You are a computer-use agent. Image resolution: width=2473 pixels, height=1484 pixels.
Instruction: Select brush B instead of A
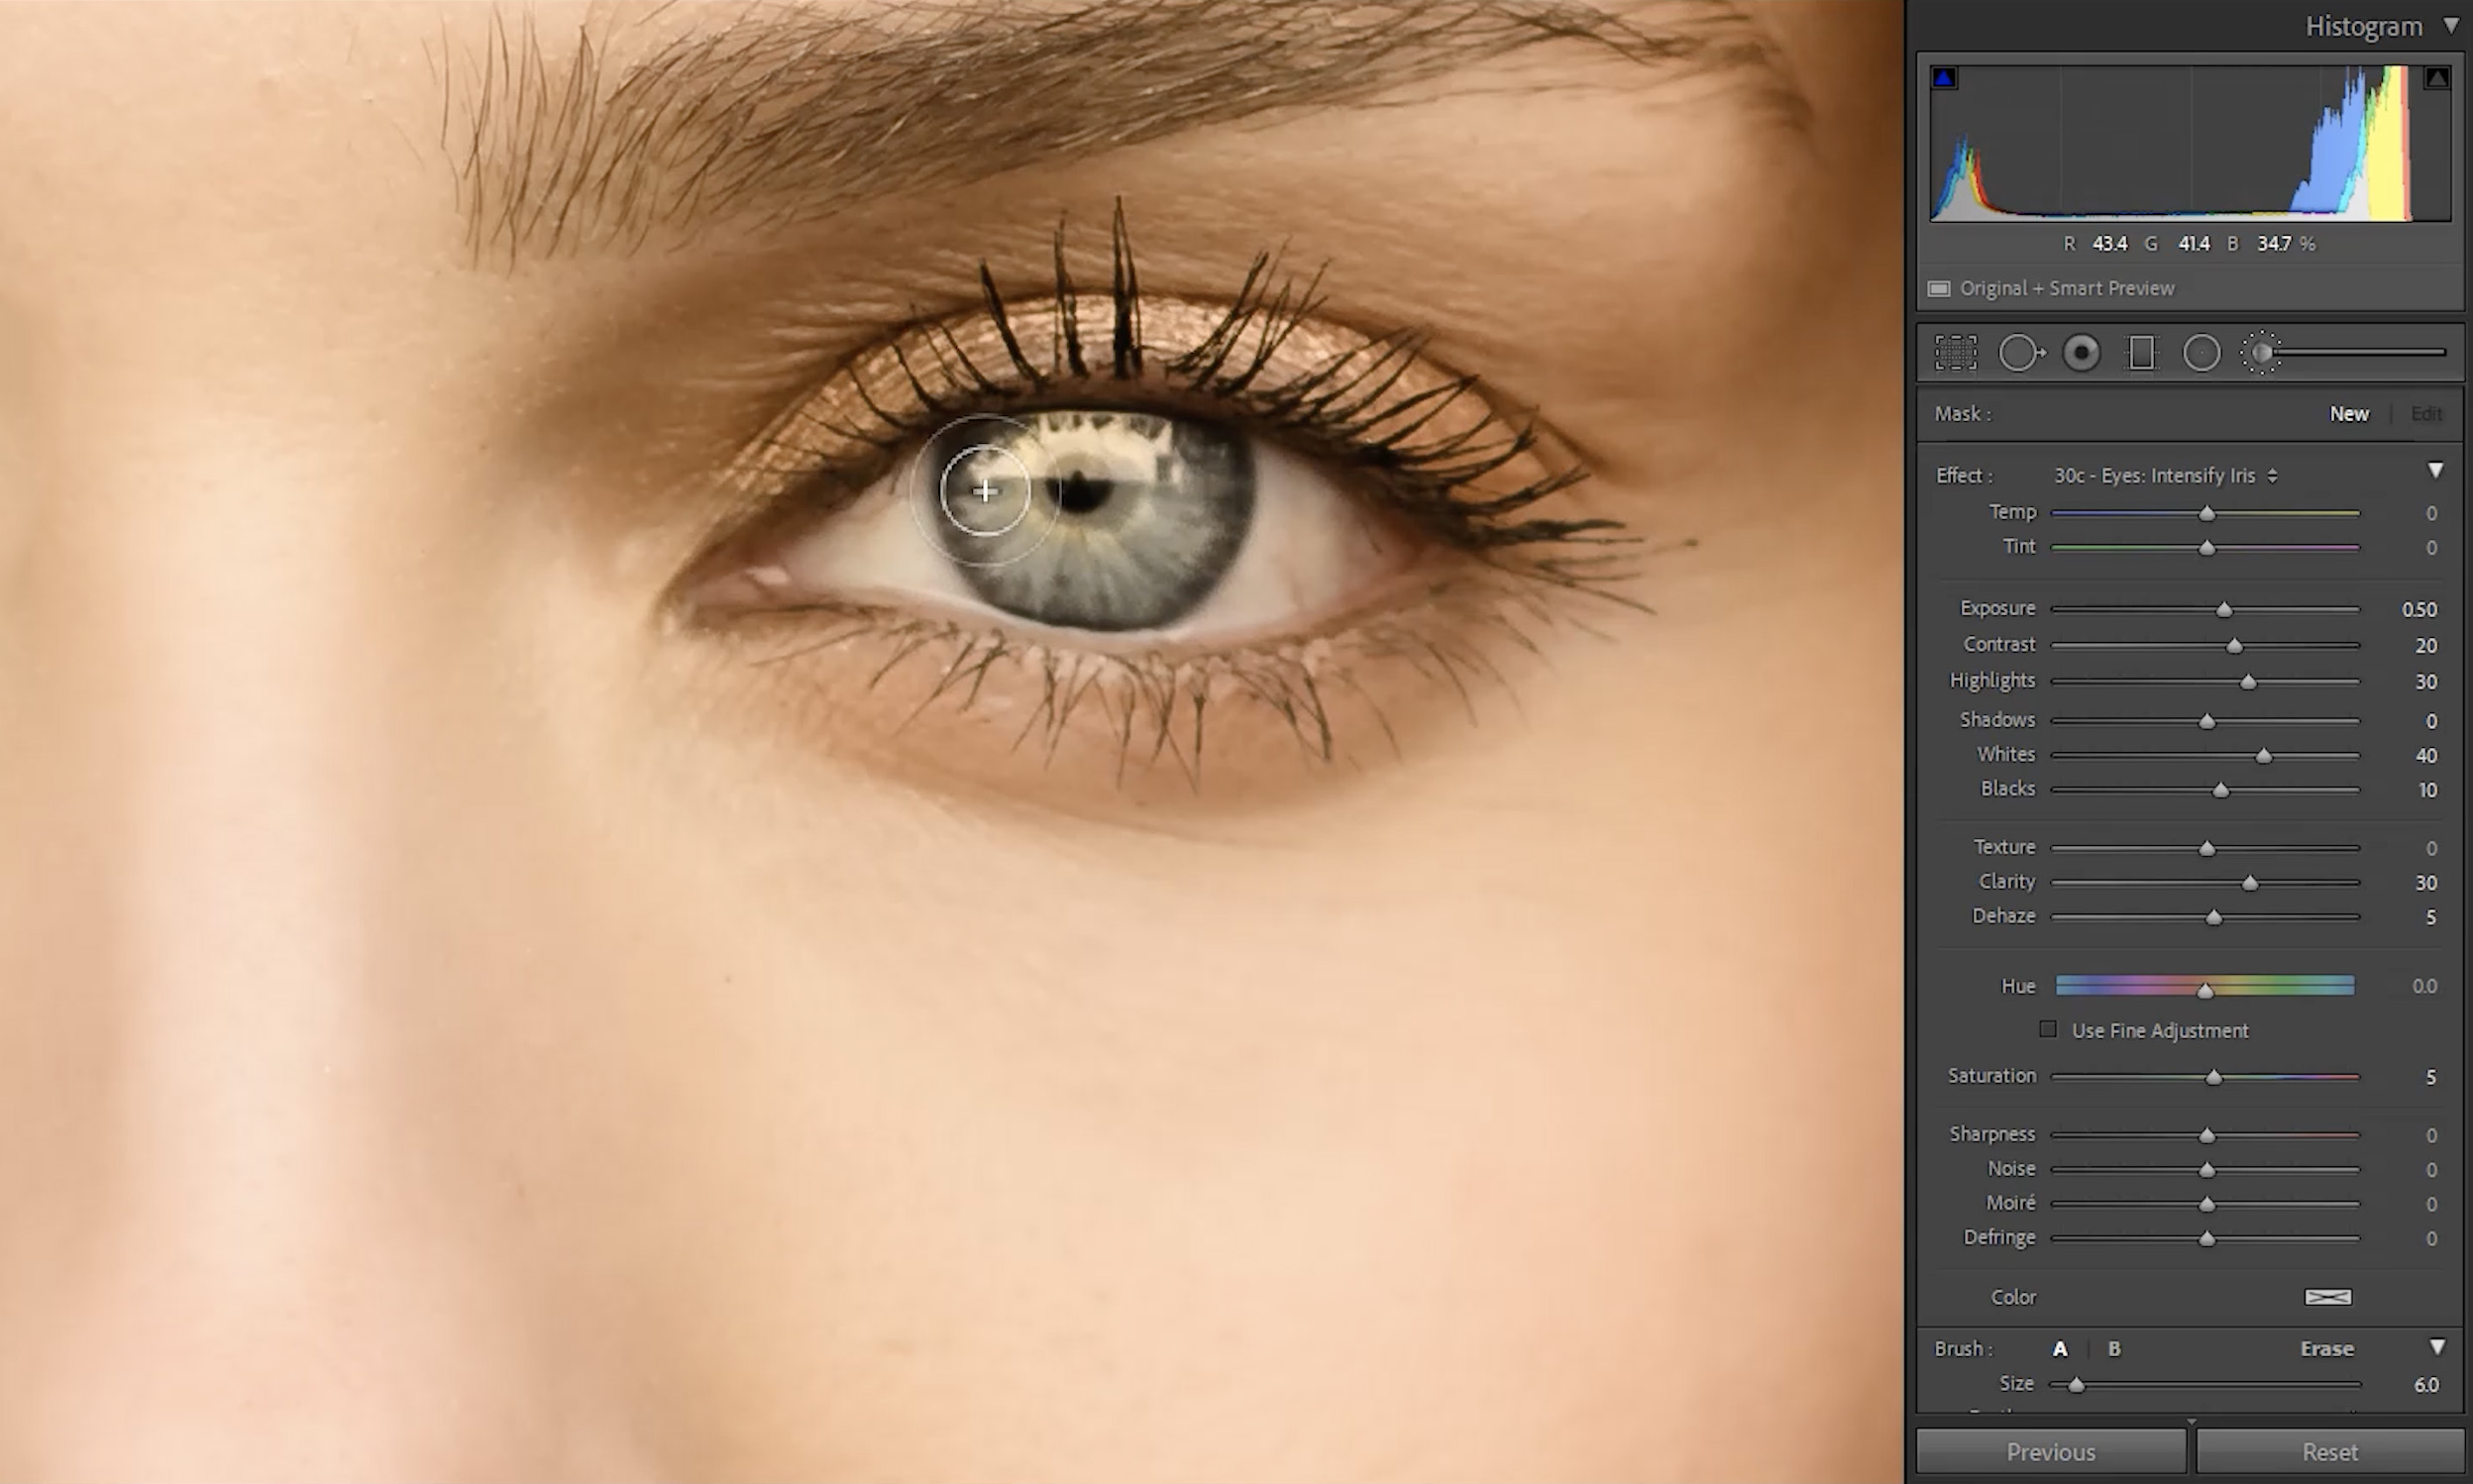tap(2114, 1348)
